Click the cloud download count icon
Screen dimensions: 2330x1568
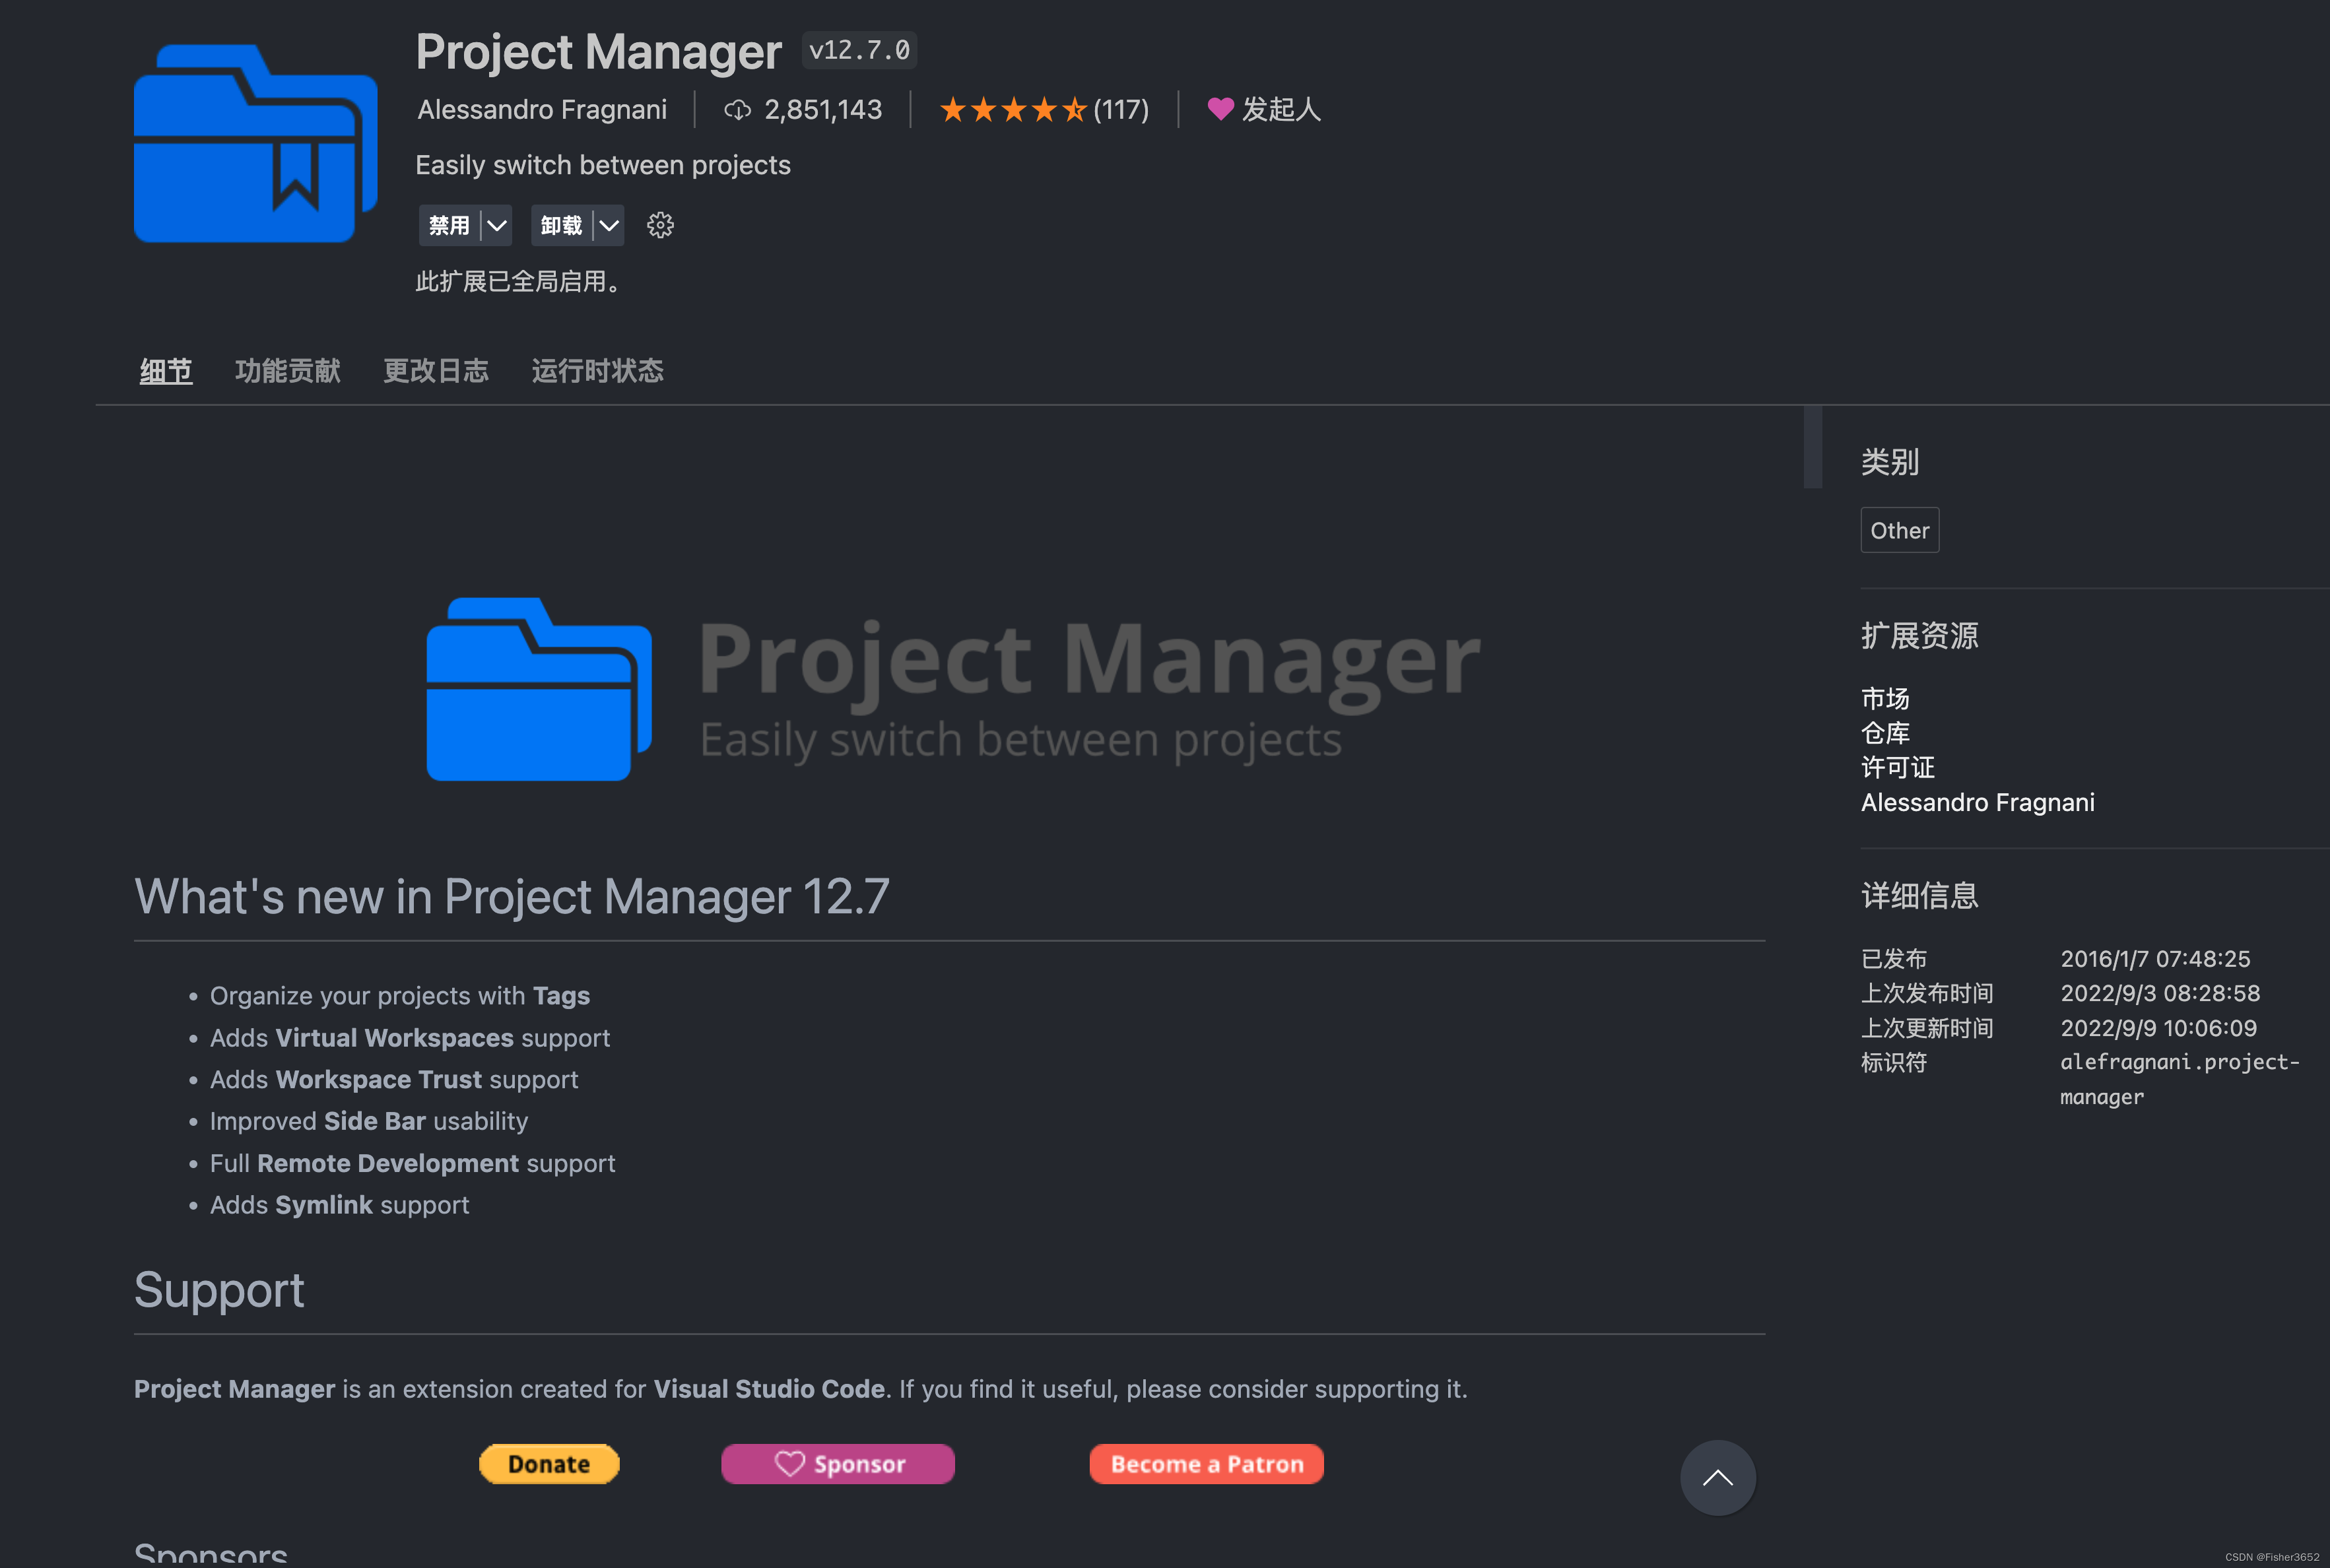737,109
